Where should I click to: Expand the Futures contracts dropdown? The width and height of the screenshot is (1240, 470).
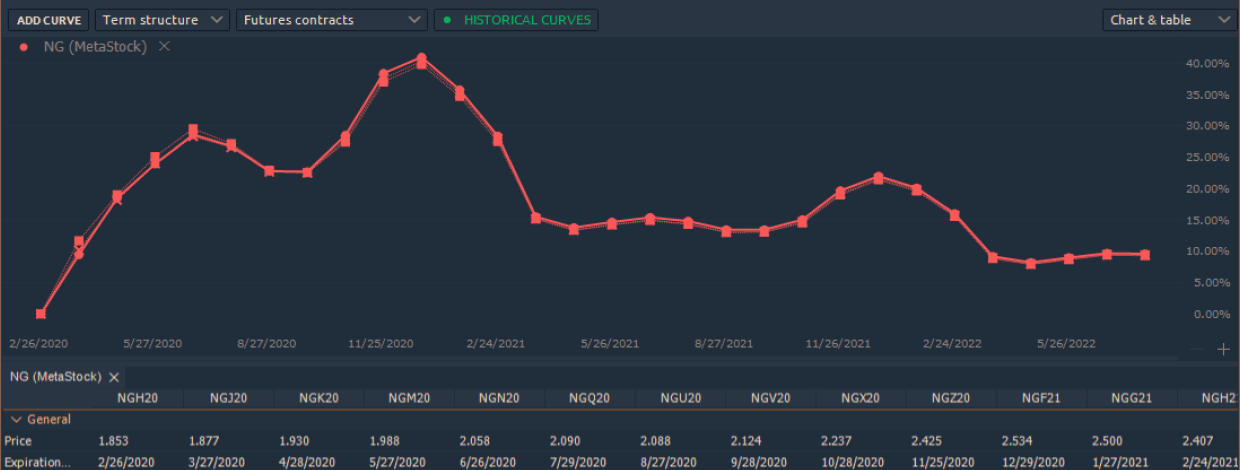[331, 20]
